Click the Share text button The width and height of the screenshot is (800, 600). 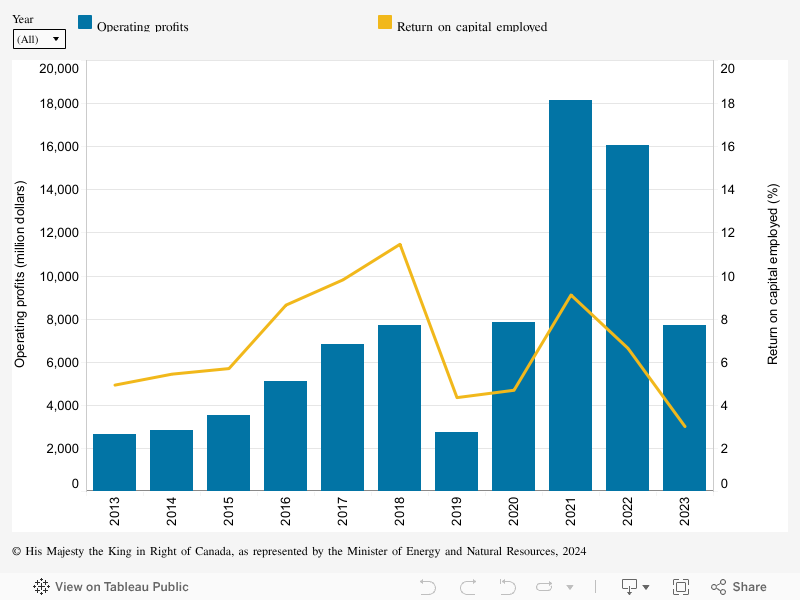749,587
